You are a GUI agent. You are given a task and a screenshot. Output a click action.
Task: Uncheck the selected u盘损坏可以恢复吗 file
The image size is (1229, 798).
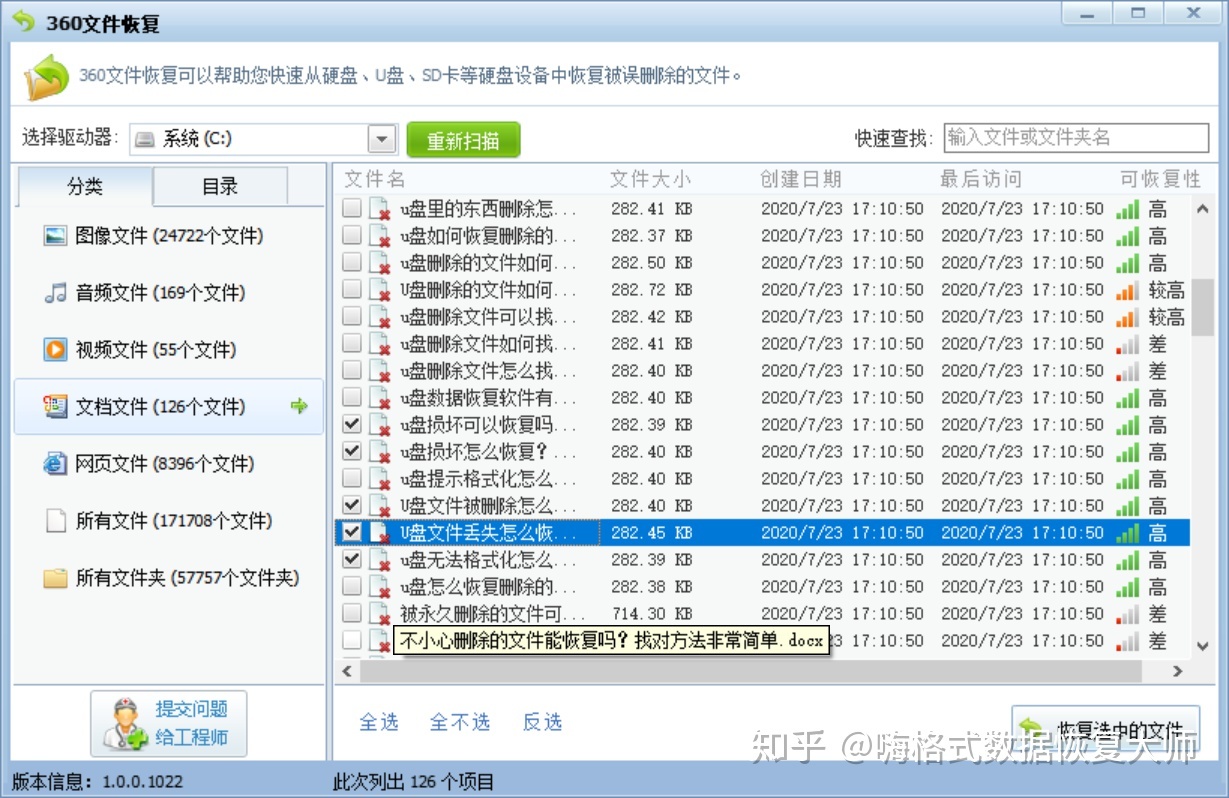352,424
